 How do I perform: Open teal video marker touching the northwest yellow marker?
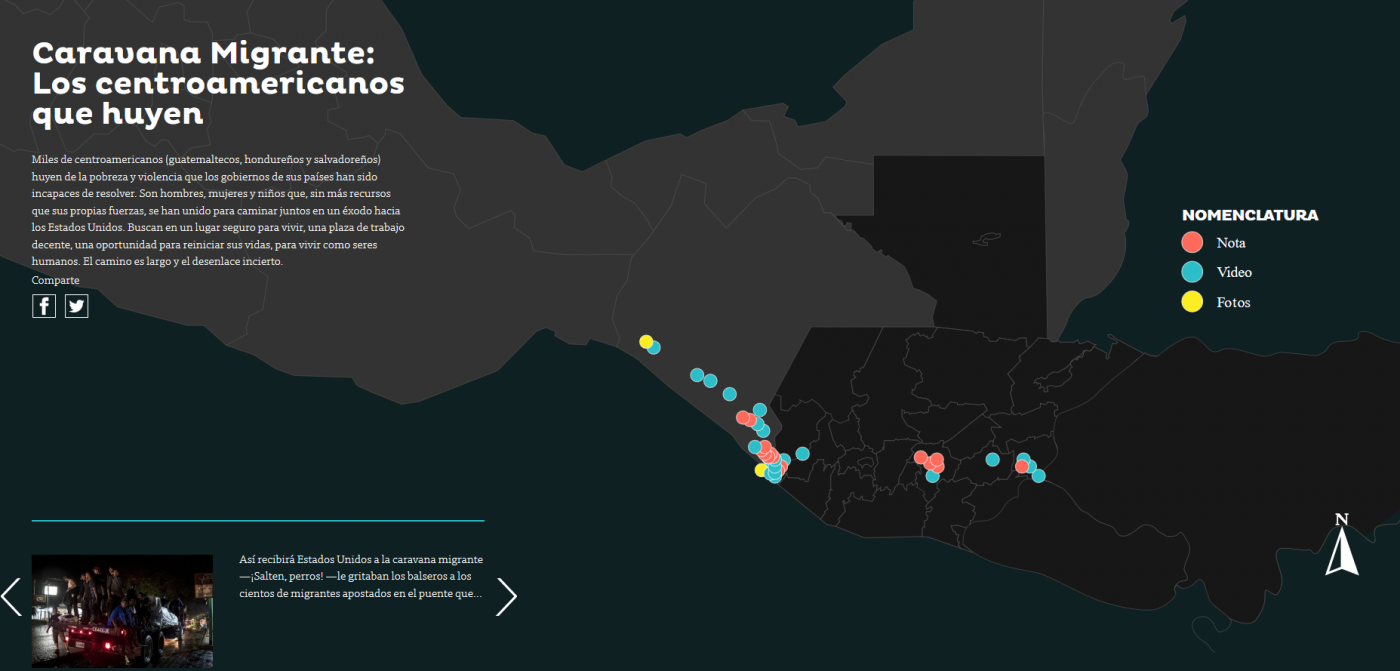654,348
